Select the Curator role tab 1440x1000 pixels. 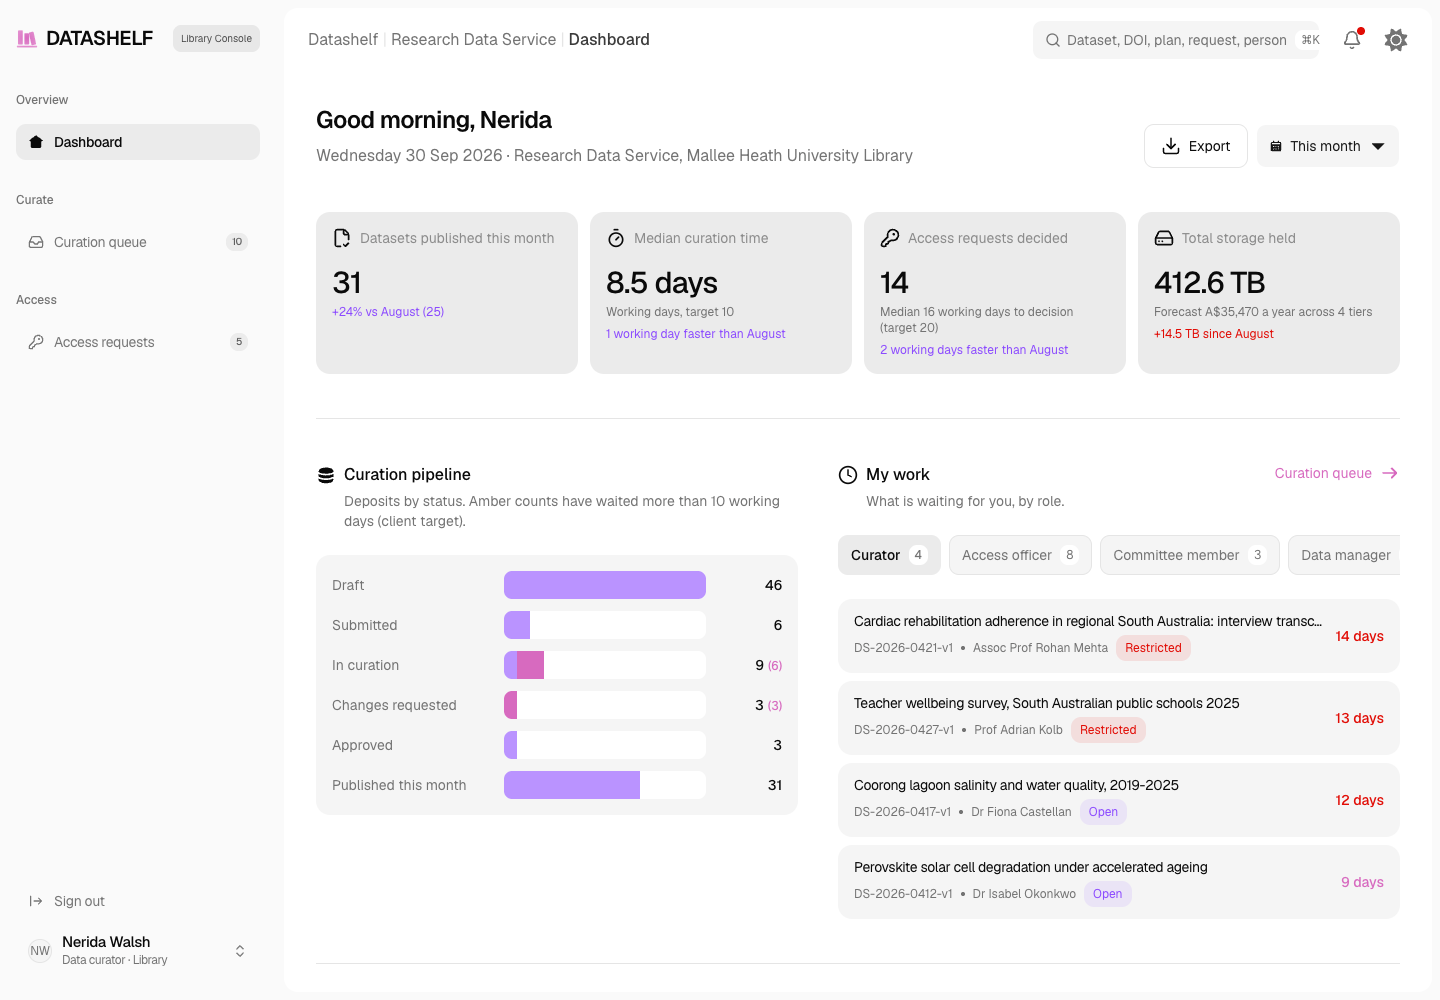coord(889,555)
